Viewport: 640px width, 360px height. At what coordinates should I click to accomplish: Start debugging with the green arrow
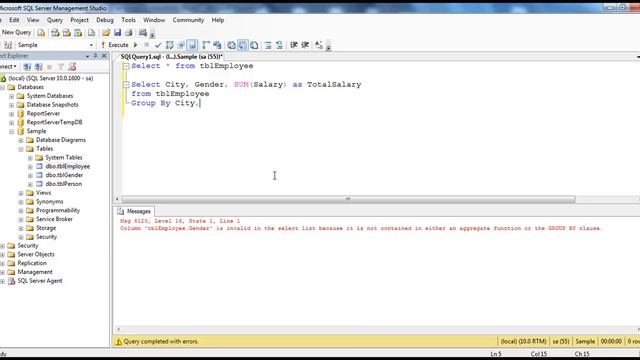pyautogui.click(x=136, y=45)
